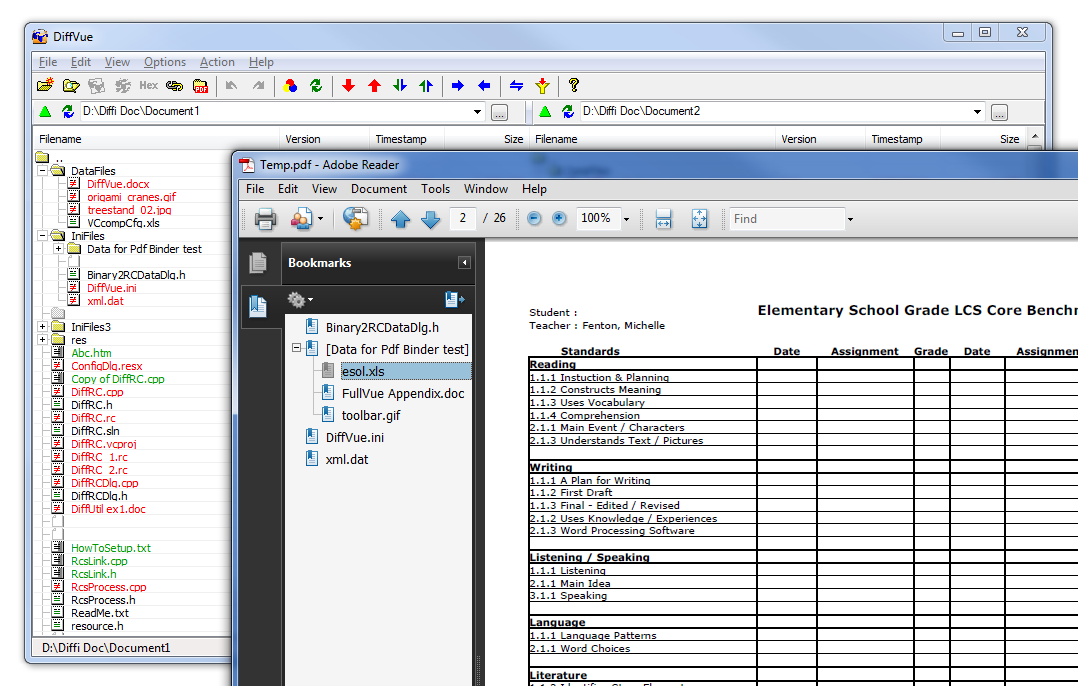
Task: Go to next page with blue down arrow
Action: pos(430,219)
